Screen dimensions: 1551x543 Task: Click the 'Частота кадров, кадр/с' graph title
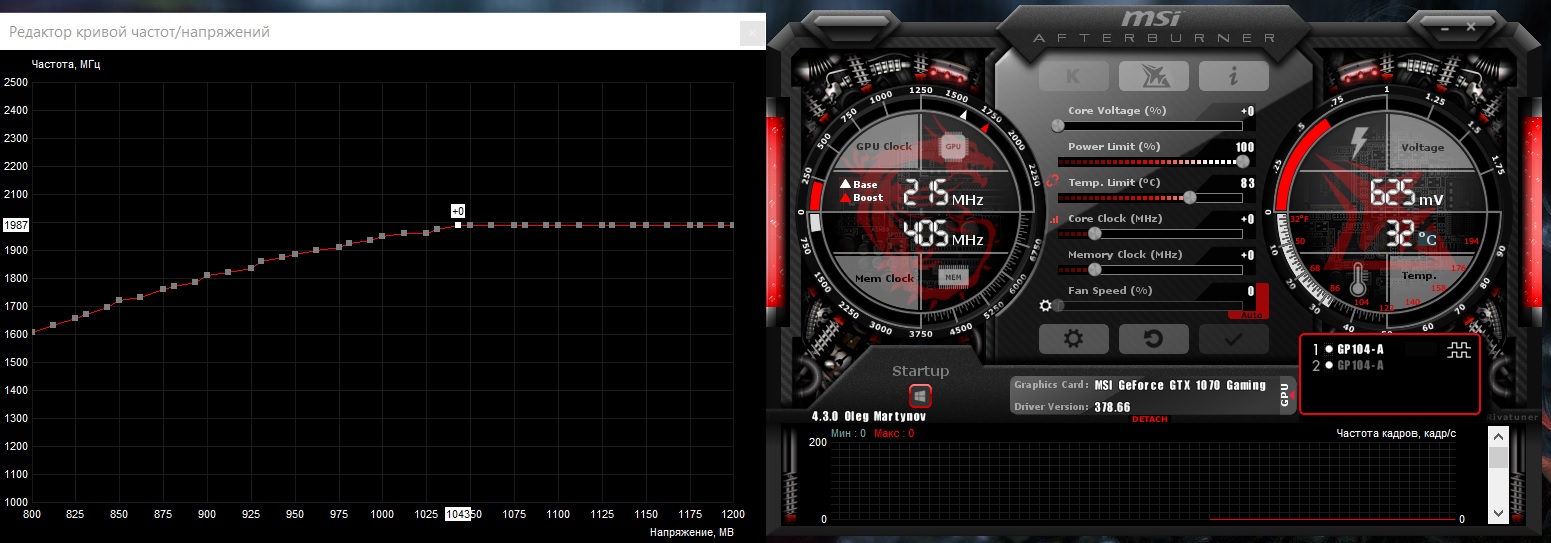1396,433
